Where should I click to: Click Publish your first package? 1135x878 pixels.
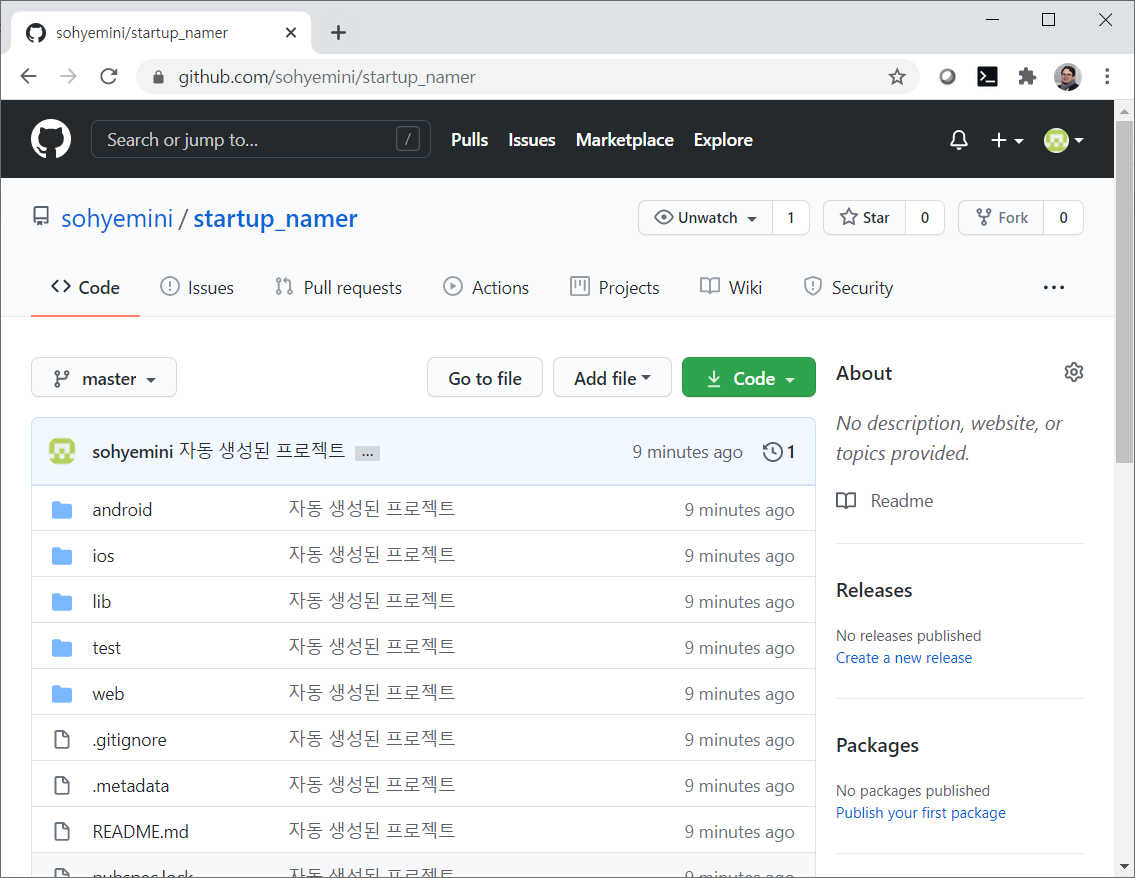tap(921, 813)
